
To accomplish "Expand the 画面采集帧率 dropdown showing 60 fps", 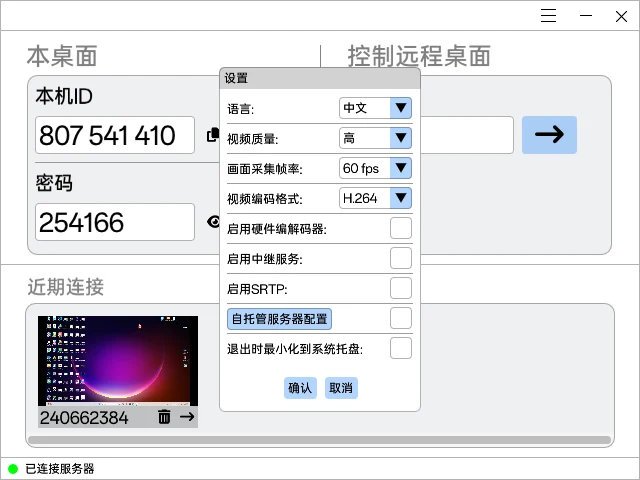I will tap(375, 168).
